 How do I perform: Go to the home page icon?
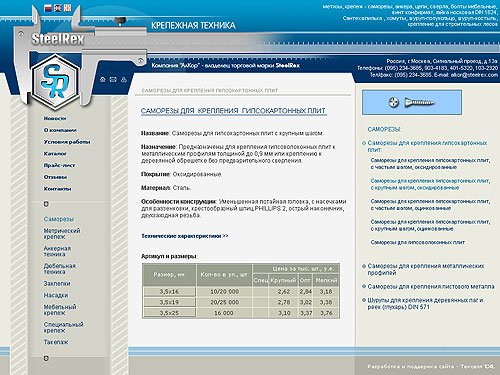103,79
